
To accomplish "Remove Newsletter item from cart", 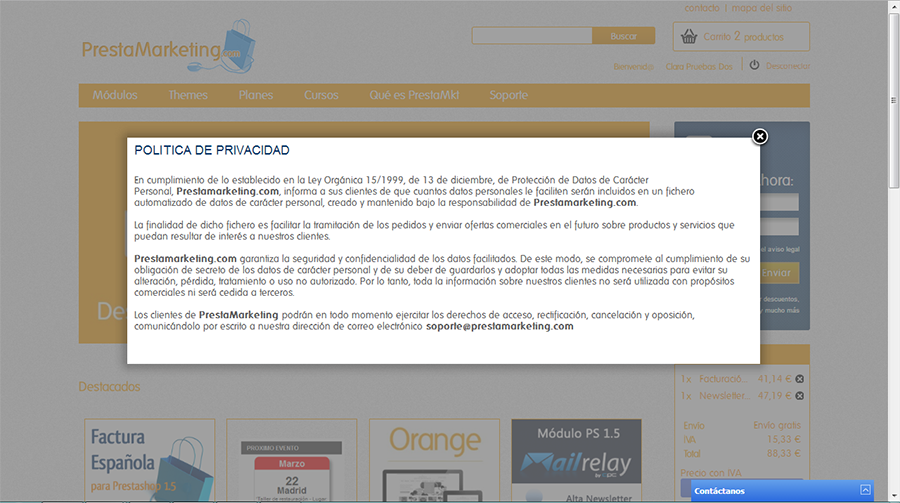I will click(800, 396).
